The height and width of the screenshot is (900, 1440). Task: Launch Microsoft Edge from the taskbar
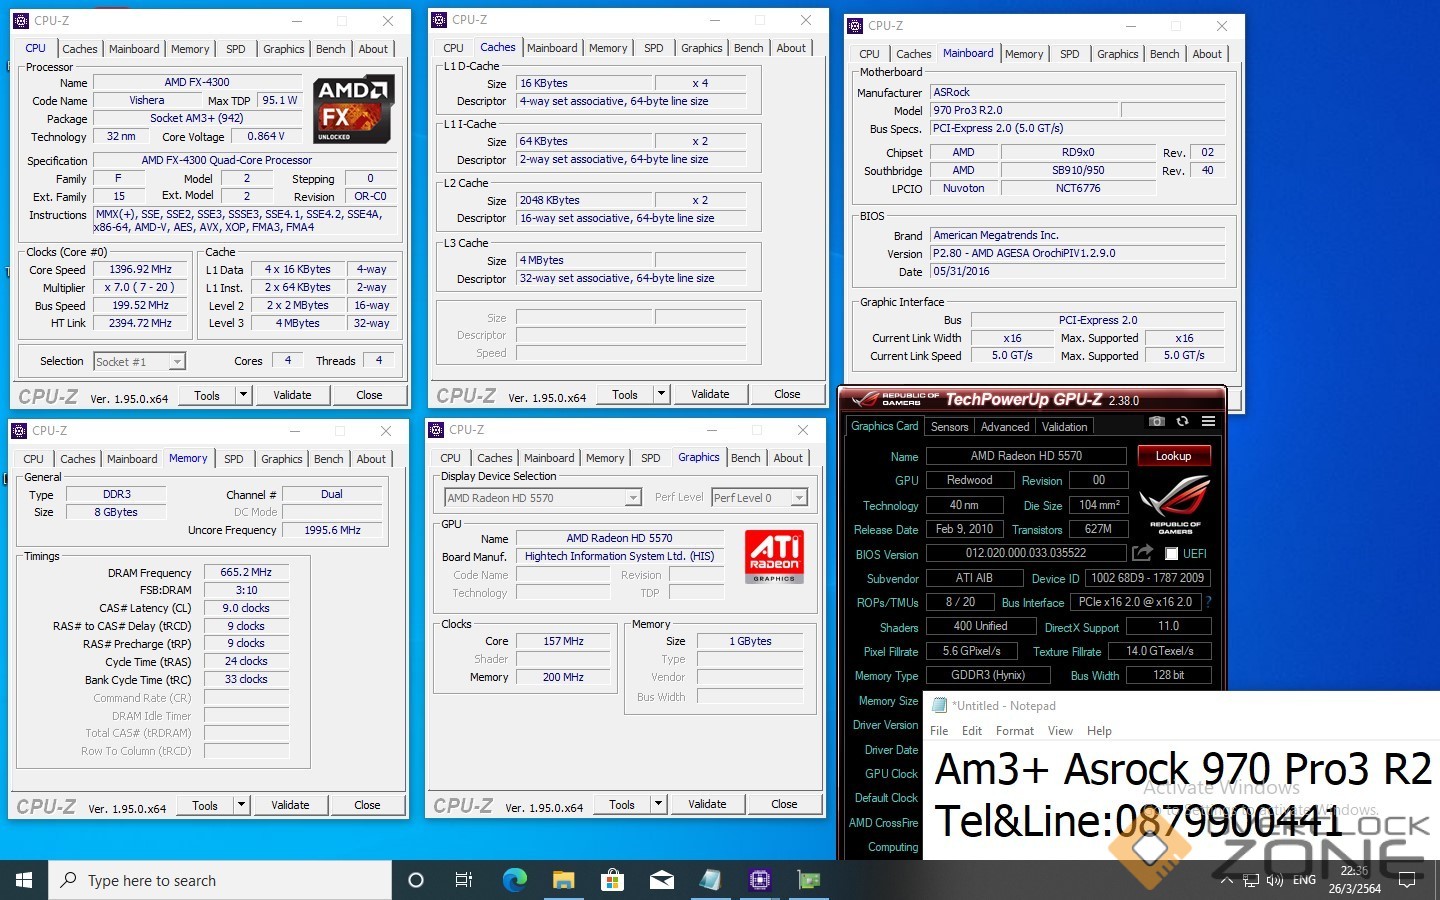coord(514,880)
